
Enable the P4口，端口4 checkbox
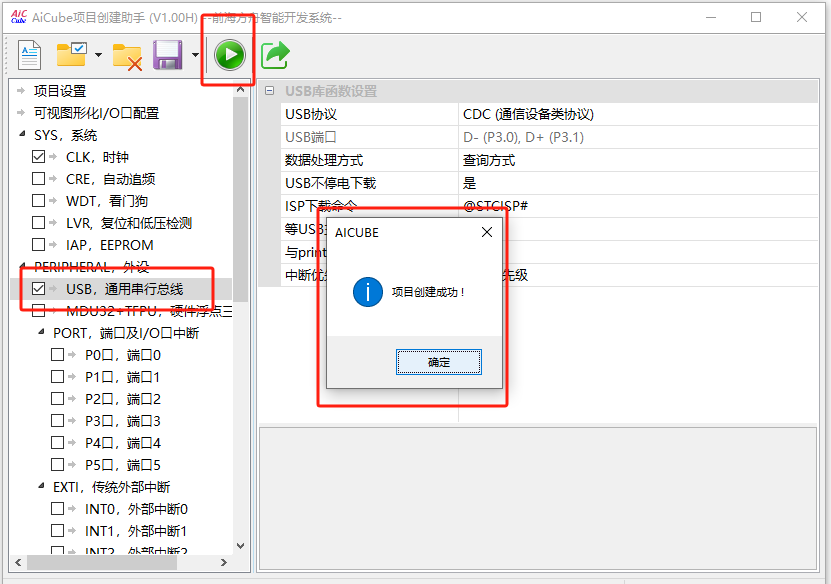tap(57, 443)
